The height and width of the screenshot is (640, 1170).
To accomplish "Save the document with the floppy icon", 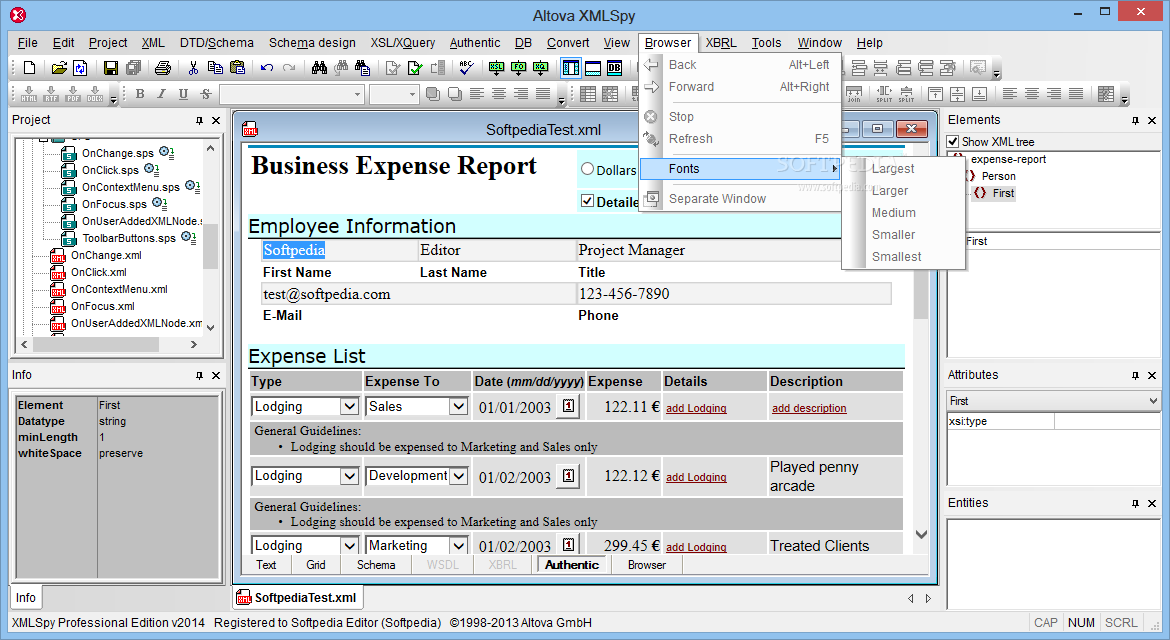I will point(110,68).
